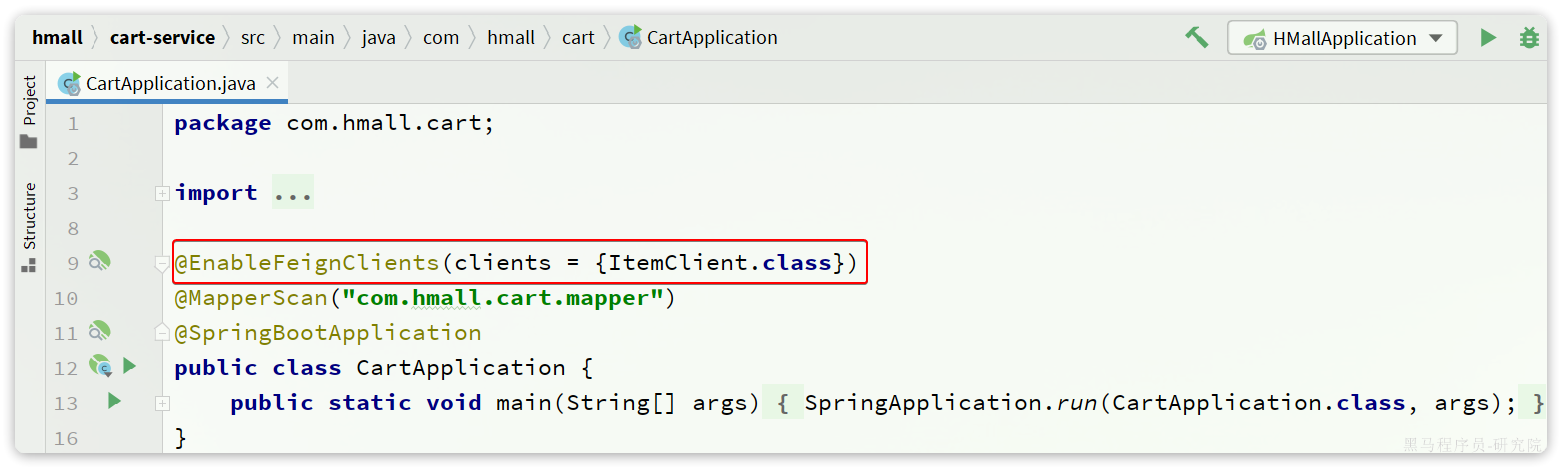Expand the folded import statements
The width and height of the screenshot is (1562, 470).
point(162,194)
